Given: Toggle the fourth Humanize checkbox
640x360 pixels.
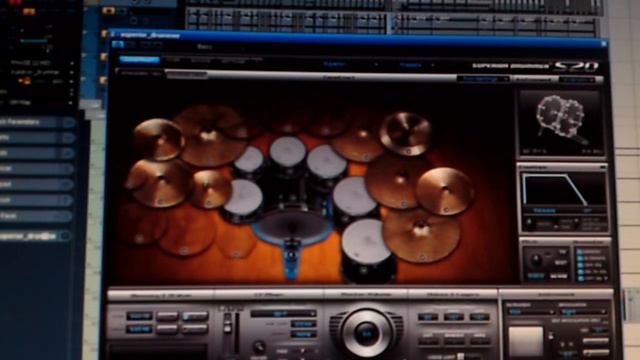Looking at the screenshot, I should (x=580, y=272).
